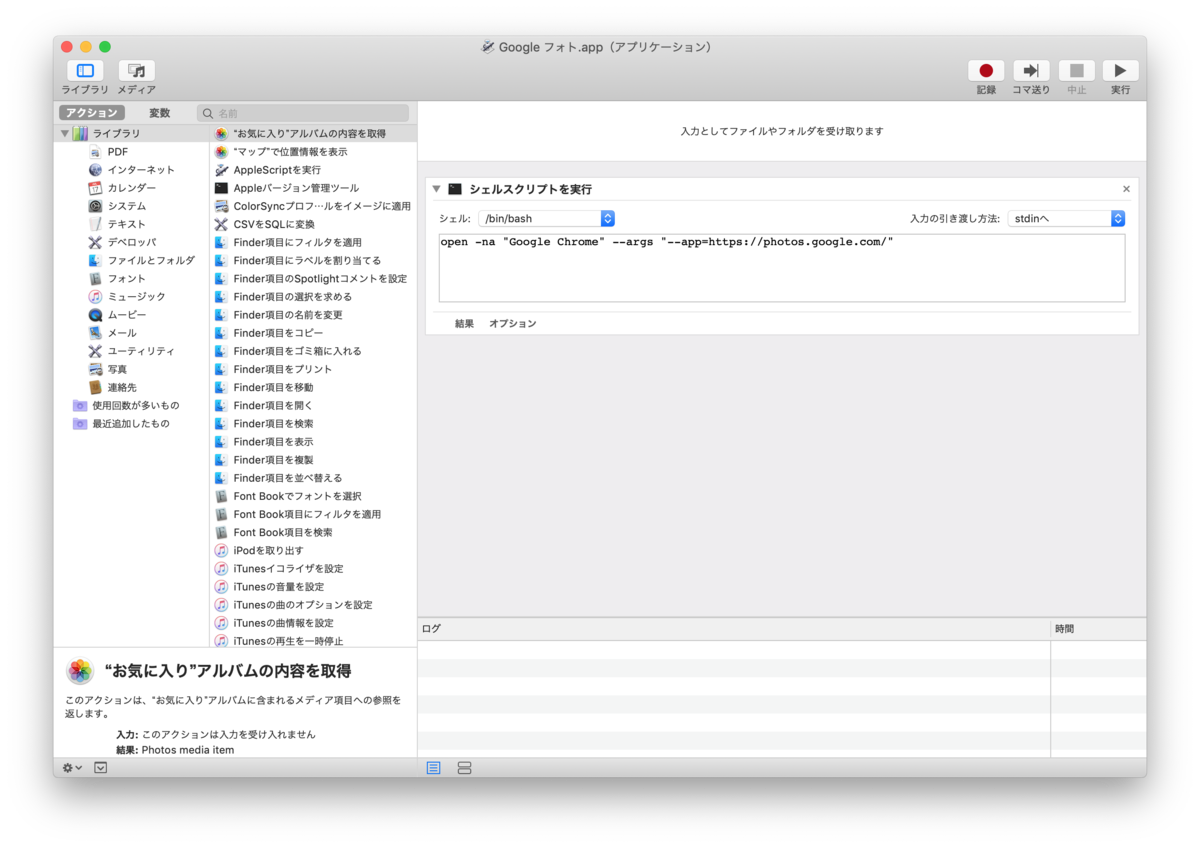Run the workflow with the 実行 button

[x=1120, y=71]
